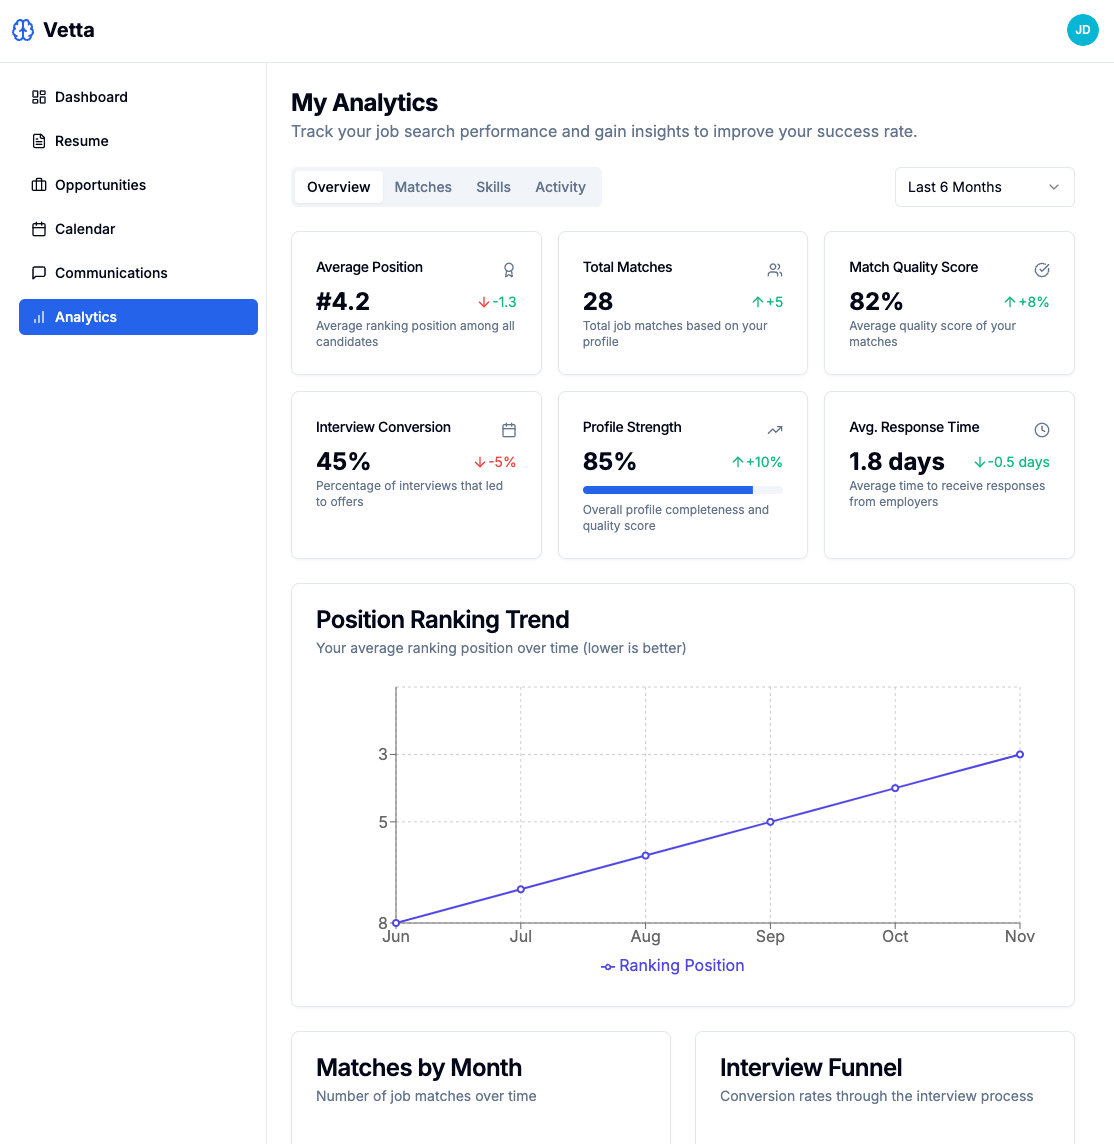Click the trend icon on Profile Strength card
This screenshot has height=1144, width=1114.
click(775, 430)
